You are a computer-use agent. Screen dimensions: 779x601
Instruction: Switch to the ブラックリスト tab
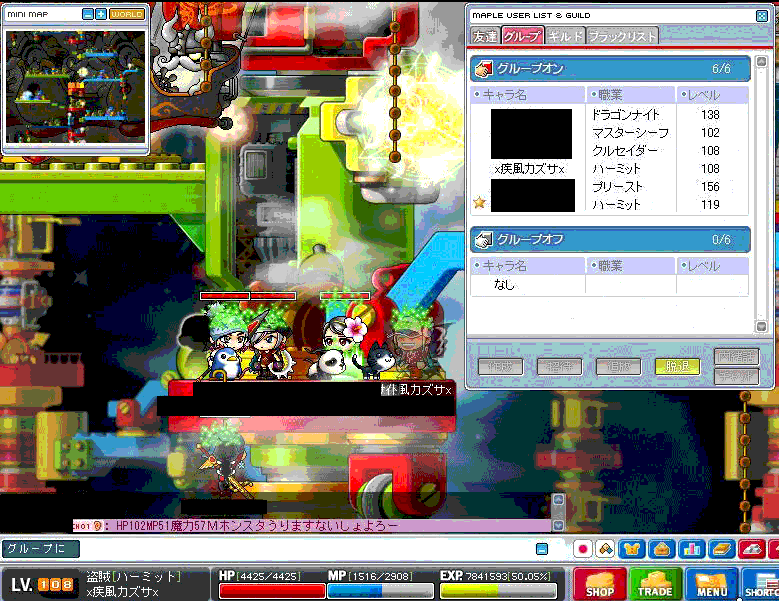click(623, 36)
